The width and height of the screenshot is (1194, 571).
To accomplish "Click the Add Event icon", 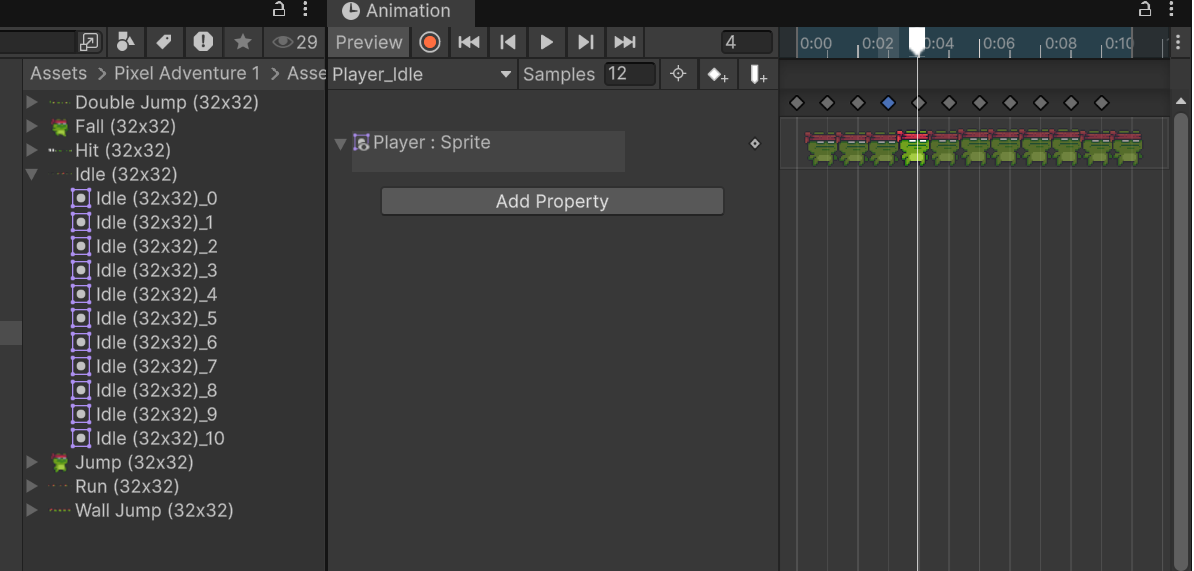I will pos(758,75).
